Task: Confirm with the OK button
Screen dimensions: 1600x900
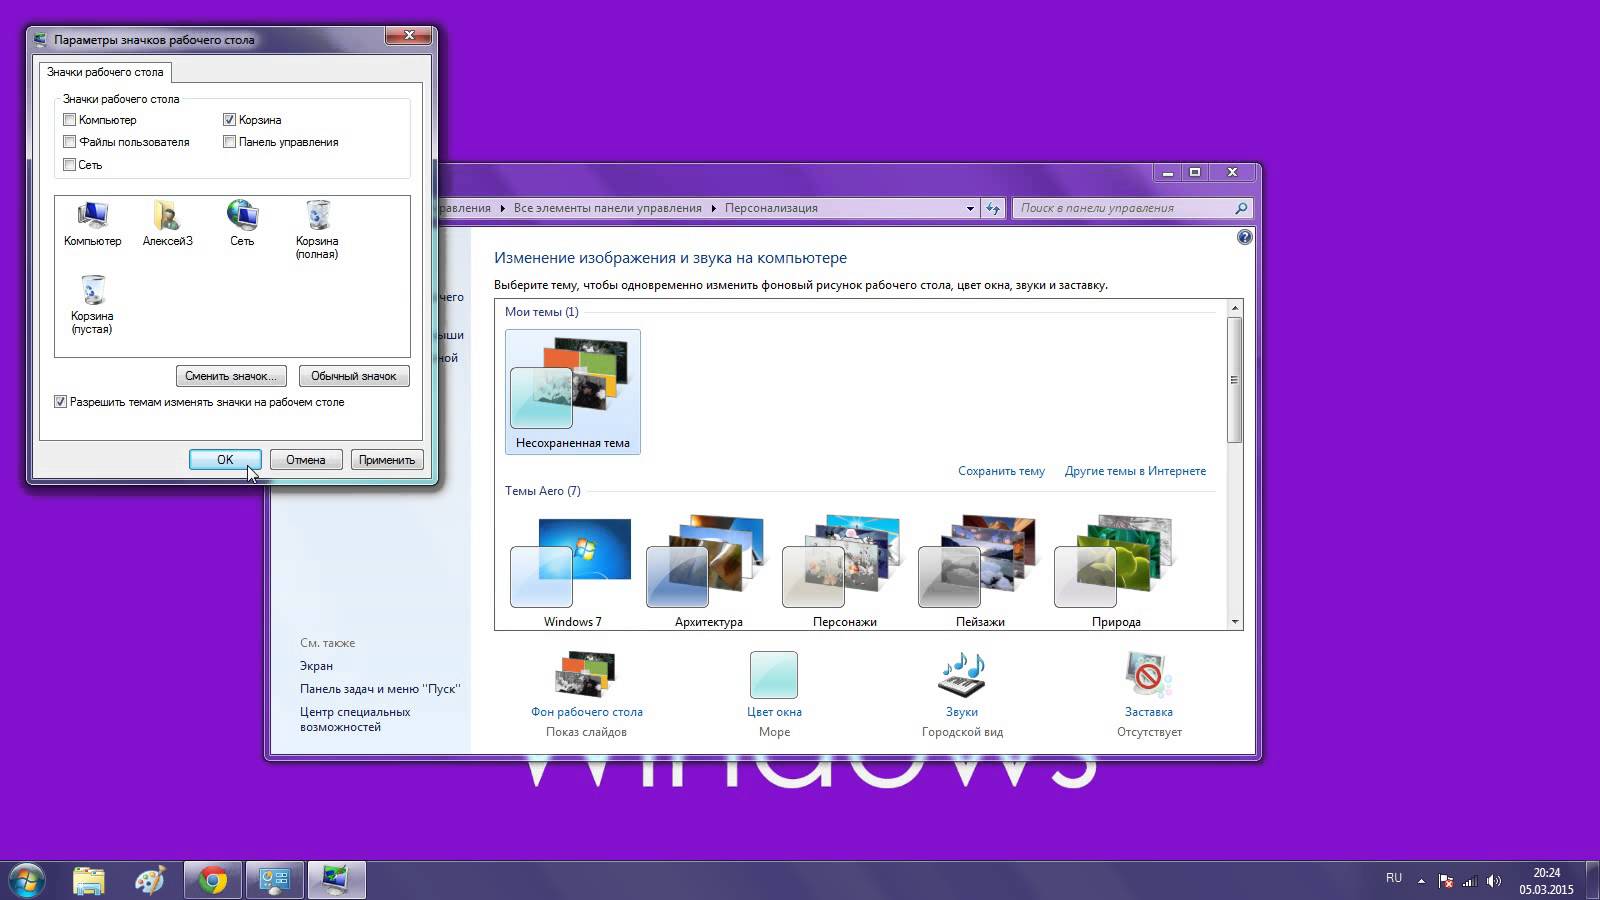Action: click(225, 460)
